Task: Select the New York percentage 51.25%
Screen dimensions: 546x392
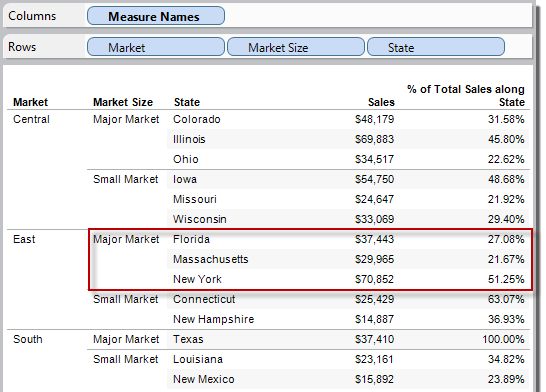Action: pyautogui.click(x=506, y=279)
